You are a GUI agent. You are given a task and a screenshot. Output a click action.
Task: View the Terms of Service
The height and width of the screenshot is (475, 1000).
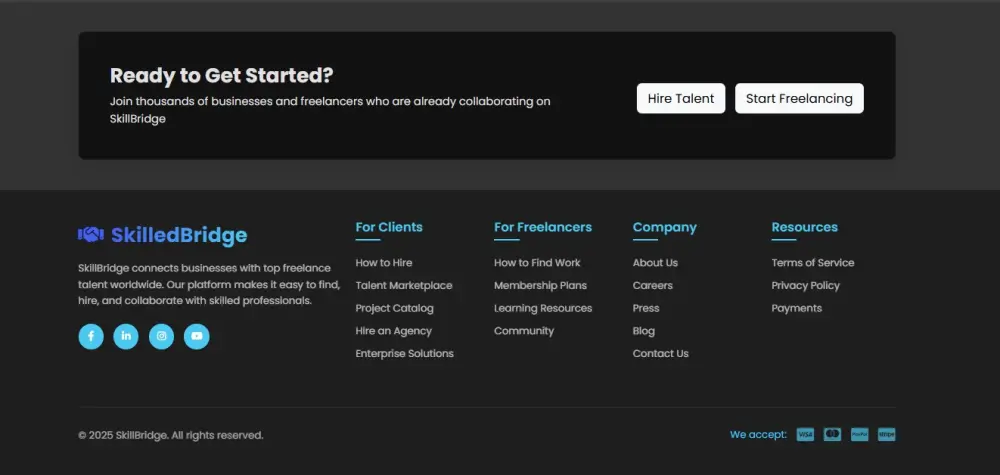813,263
